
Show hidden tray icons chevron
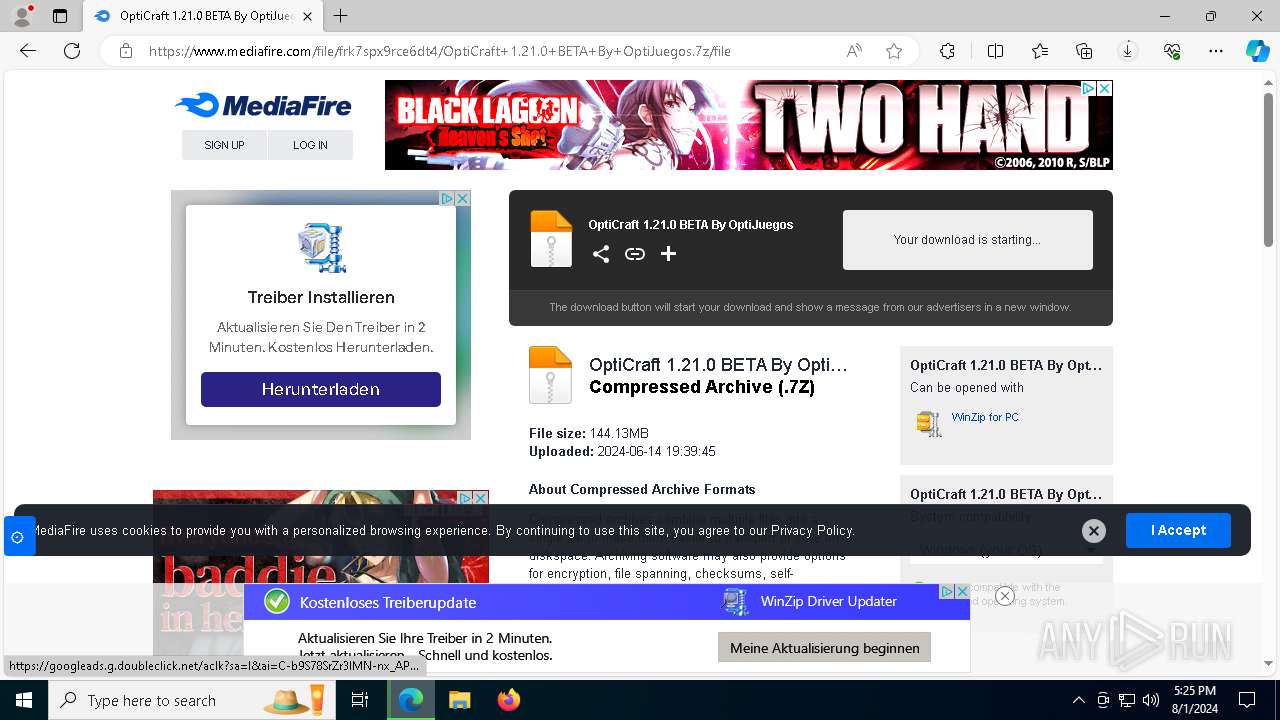1078,700
